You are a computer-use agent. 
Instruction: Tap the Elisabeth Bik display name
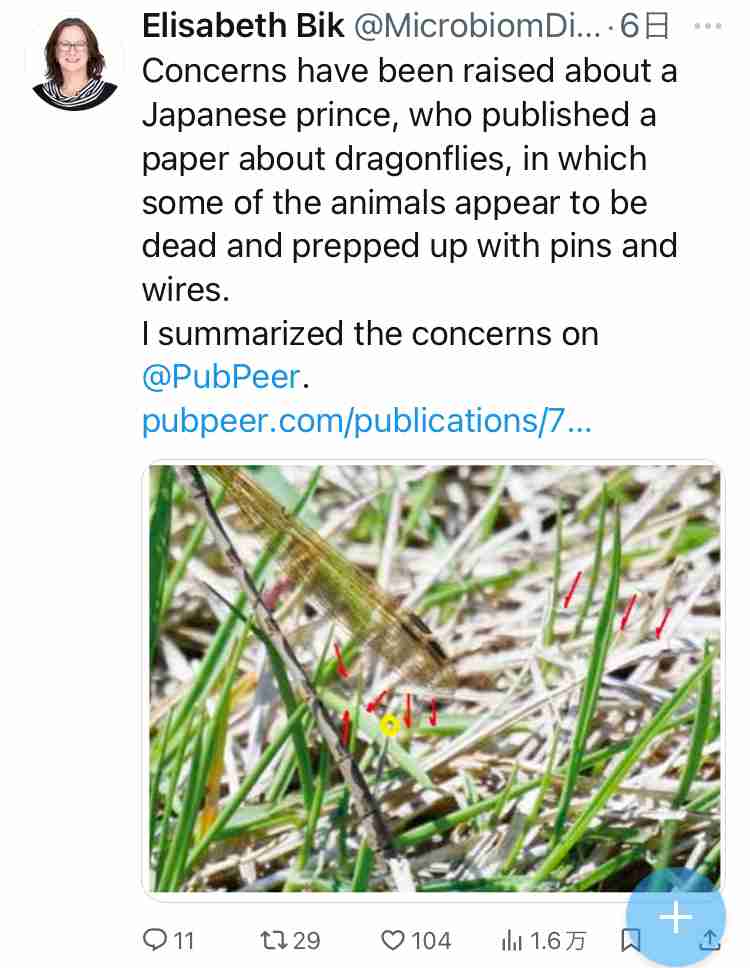(243, 27)
